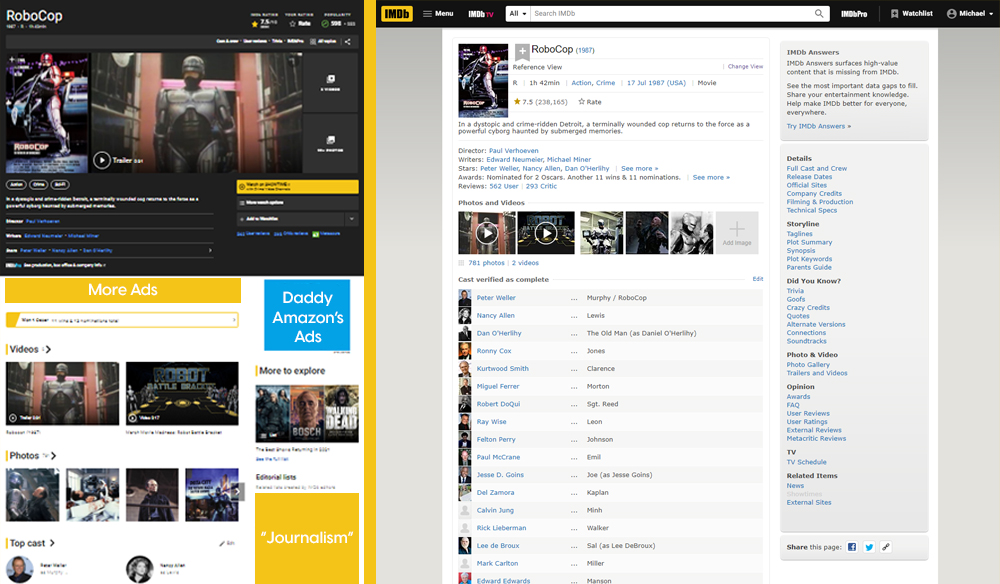Open the "All" search filter dropdown
The image size is (1000, 584).
[x=516, y=13]
